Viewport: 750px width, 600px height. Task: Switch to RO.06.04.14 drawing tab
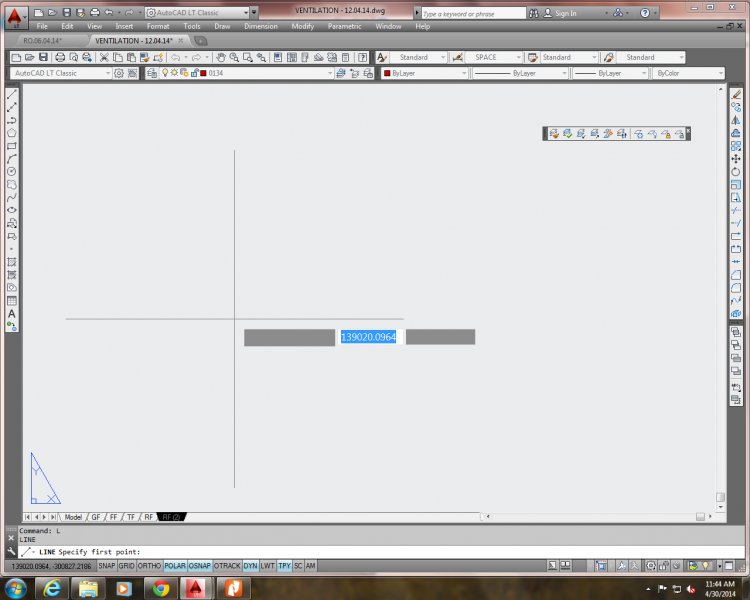click(x=43, y=41)
